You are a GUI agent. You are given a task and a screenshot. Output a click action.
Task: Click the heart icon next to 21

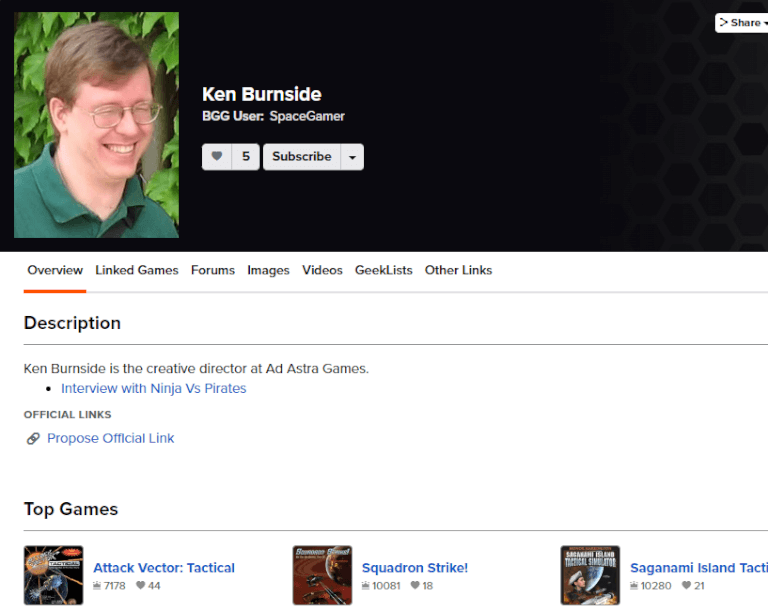pyautogui.click(x=686, y=586)
